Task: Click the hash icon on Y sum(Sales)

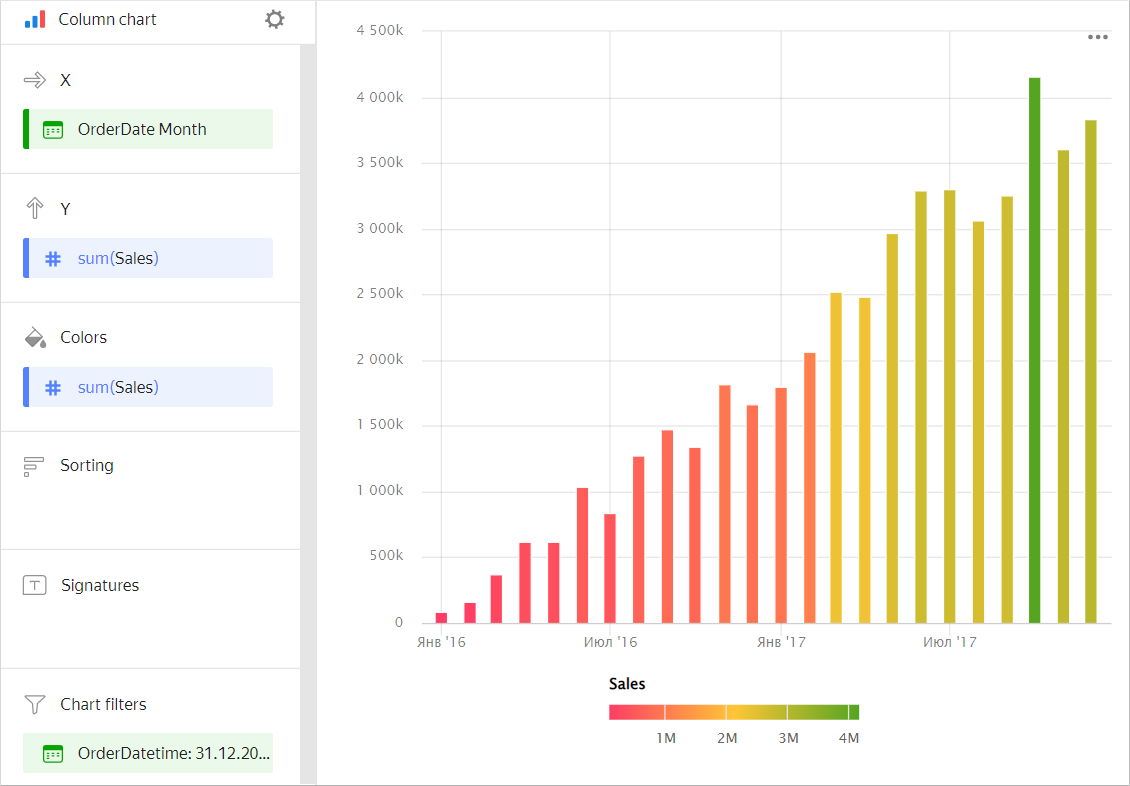Action: pyautogui.click(x=53, y=259)
